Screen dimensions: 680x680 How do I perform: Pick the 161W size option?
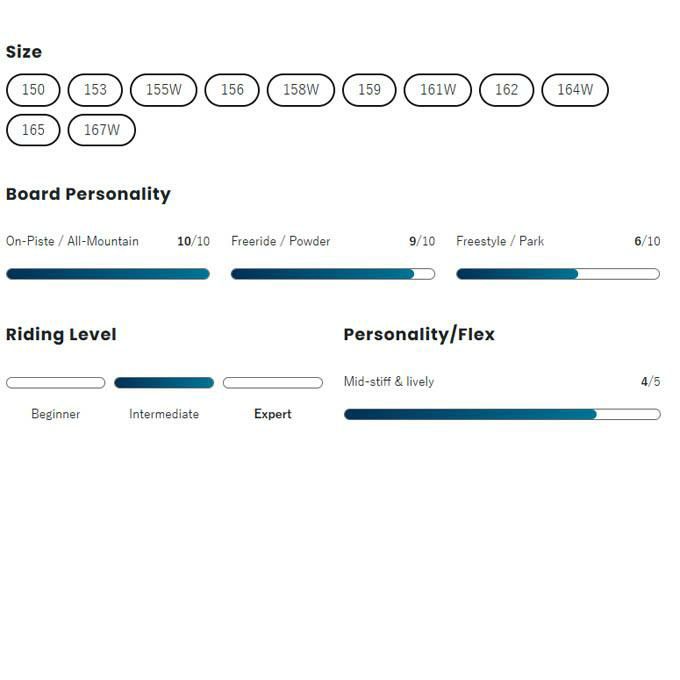[438, 90]
